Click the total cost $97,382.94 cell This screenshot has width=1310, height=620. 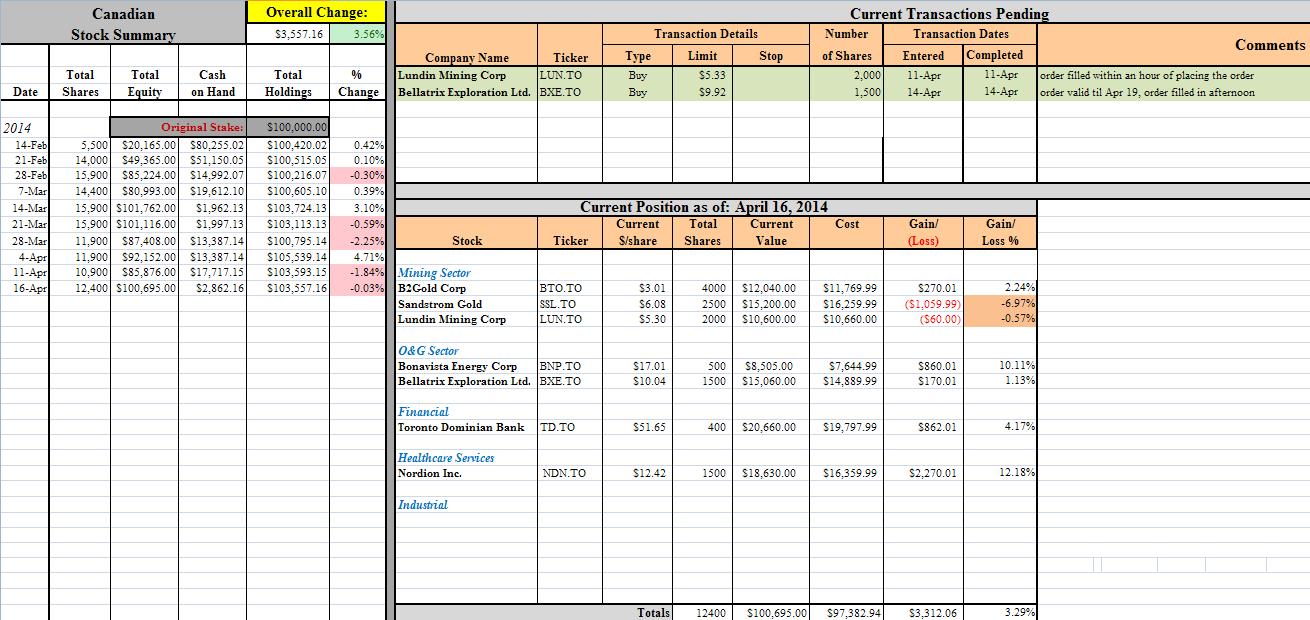click(847, 612)
